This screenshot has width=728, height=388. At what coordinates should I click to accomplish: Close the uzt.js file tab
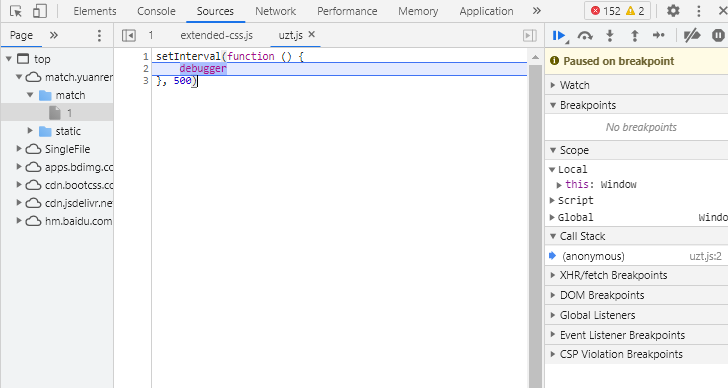click(312, 34)
